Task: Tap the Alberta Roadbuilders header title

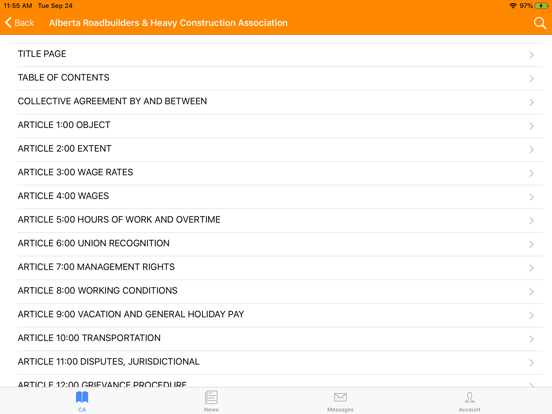Action: coord(168,23)
